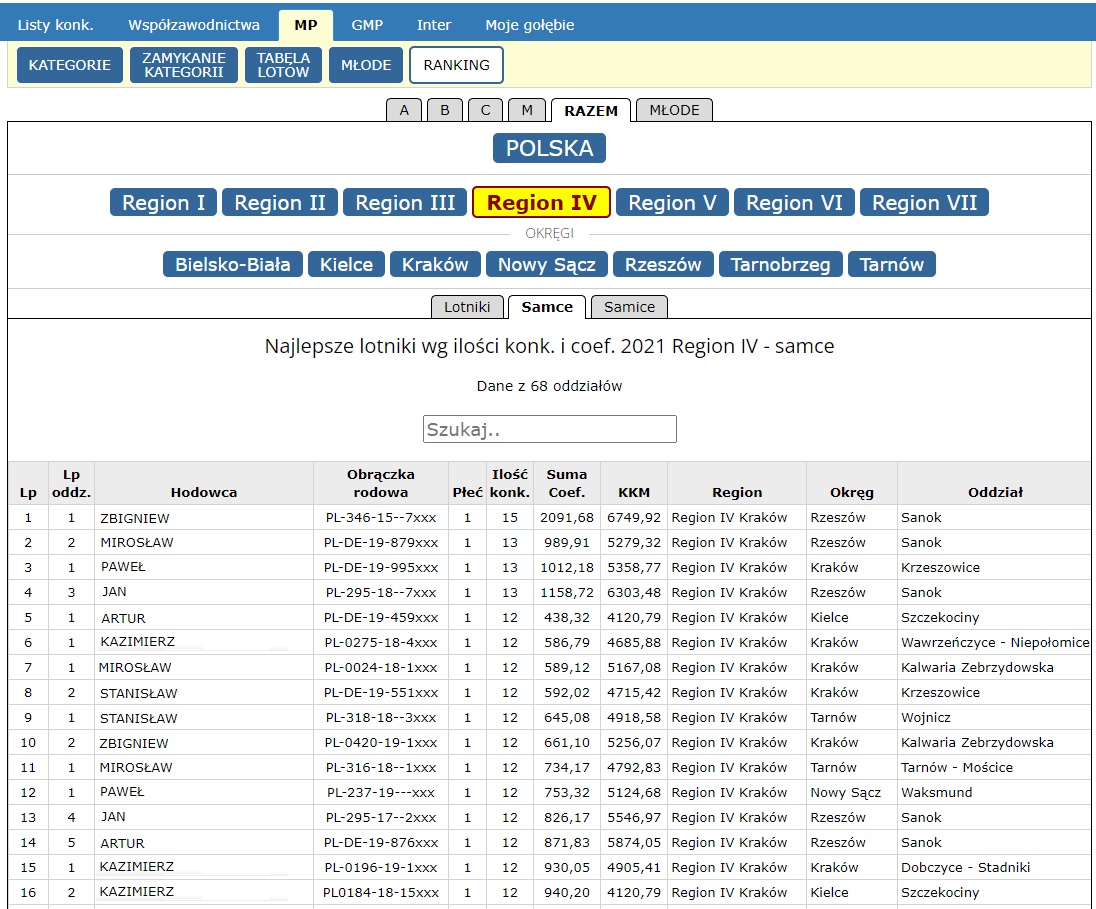The image size is (1096, 909).
Task: Open Moje gołębie tab
Action: 529,25
